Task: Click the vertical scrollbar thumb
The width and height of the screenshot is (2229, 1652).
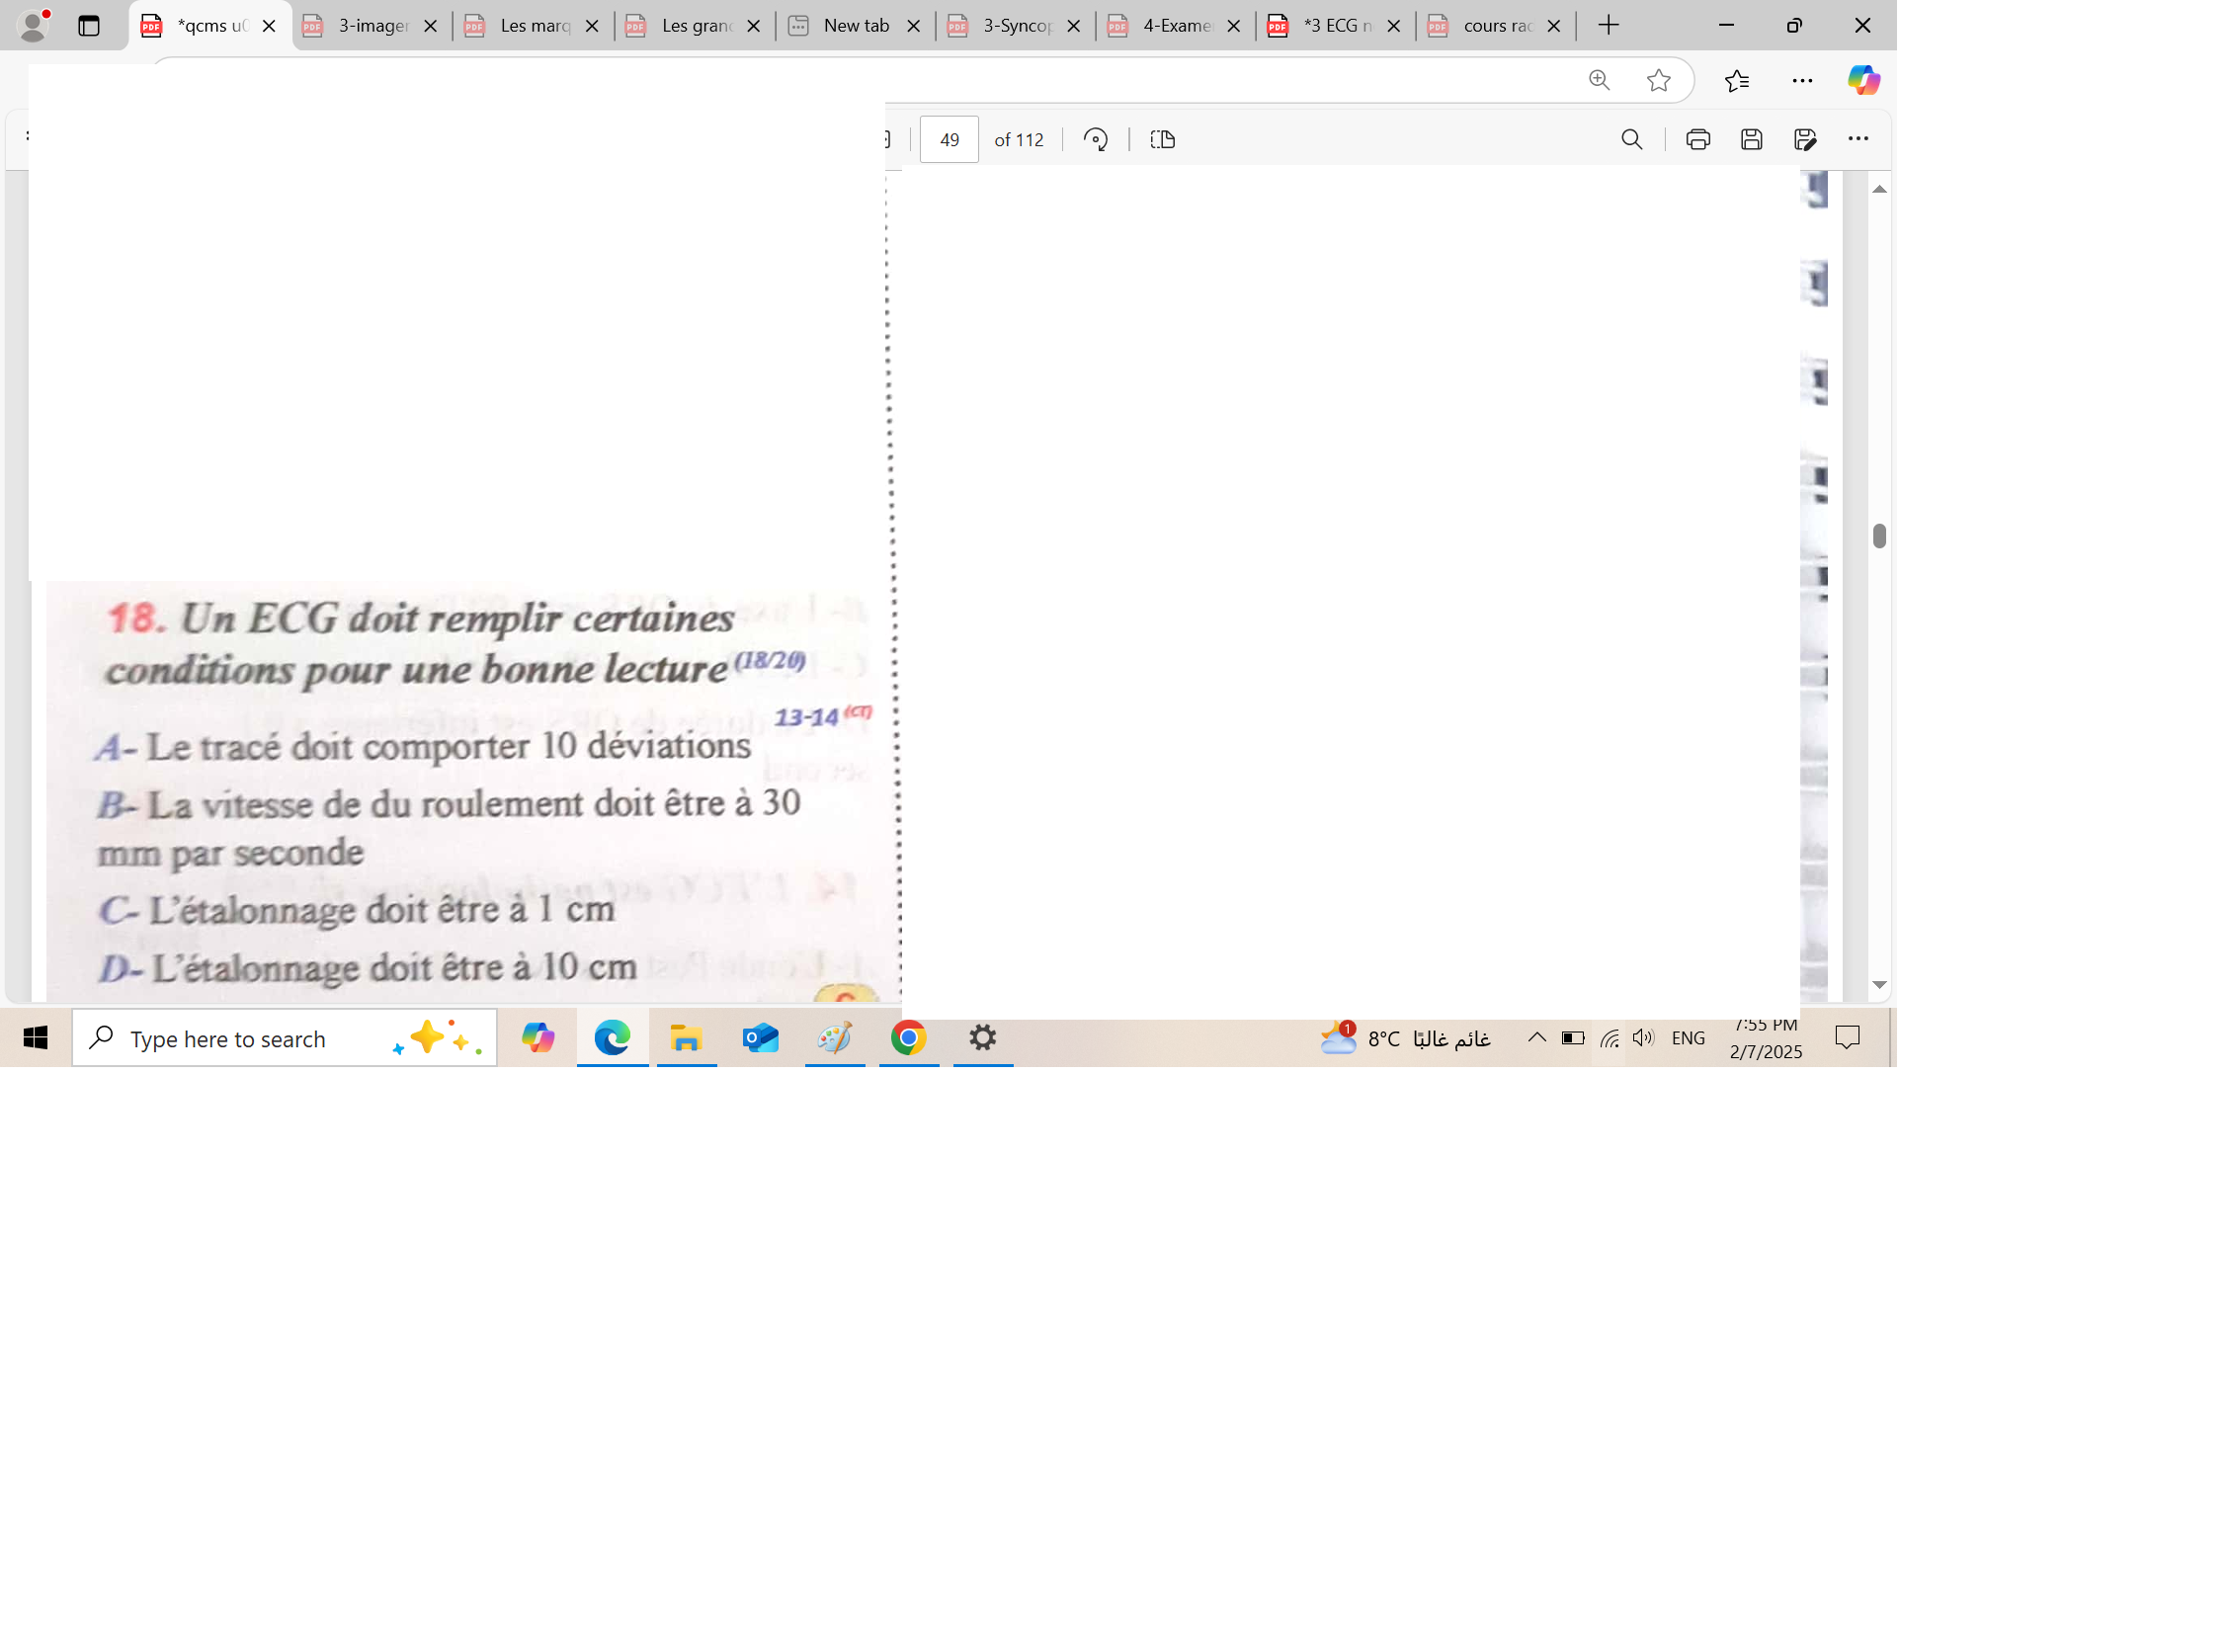Action: tap(1879, 536)
